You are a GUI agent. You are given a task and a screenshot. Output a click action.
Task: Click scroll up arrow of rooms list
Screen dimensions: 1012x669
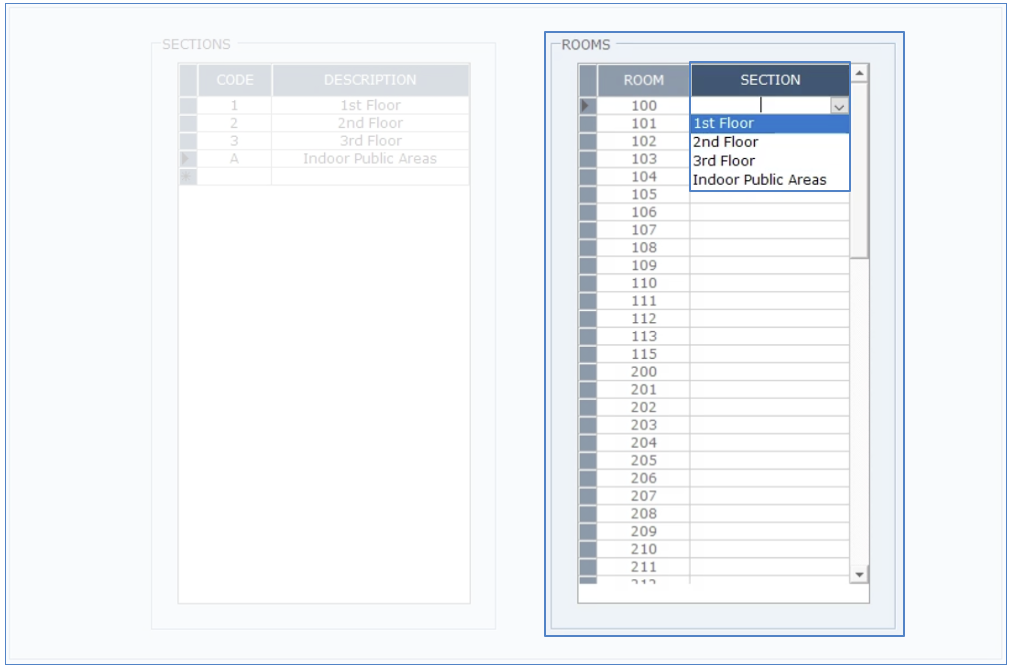coord(859,73)
